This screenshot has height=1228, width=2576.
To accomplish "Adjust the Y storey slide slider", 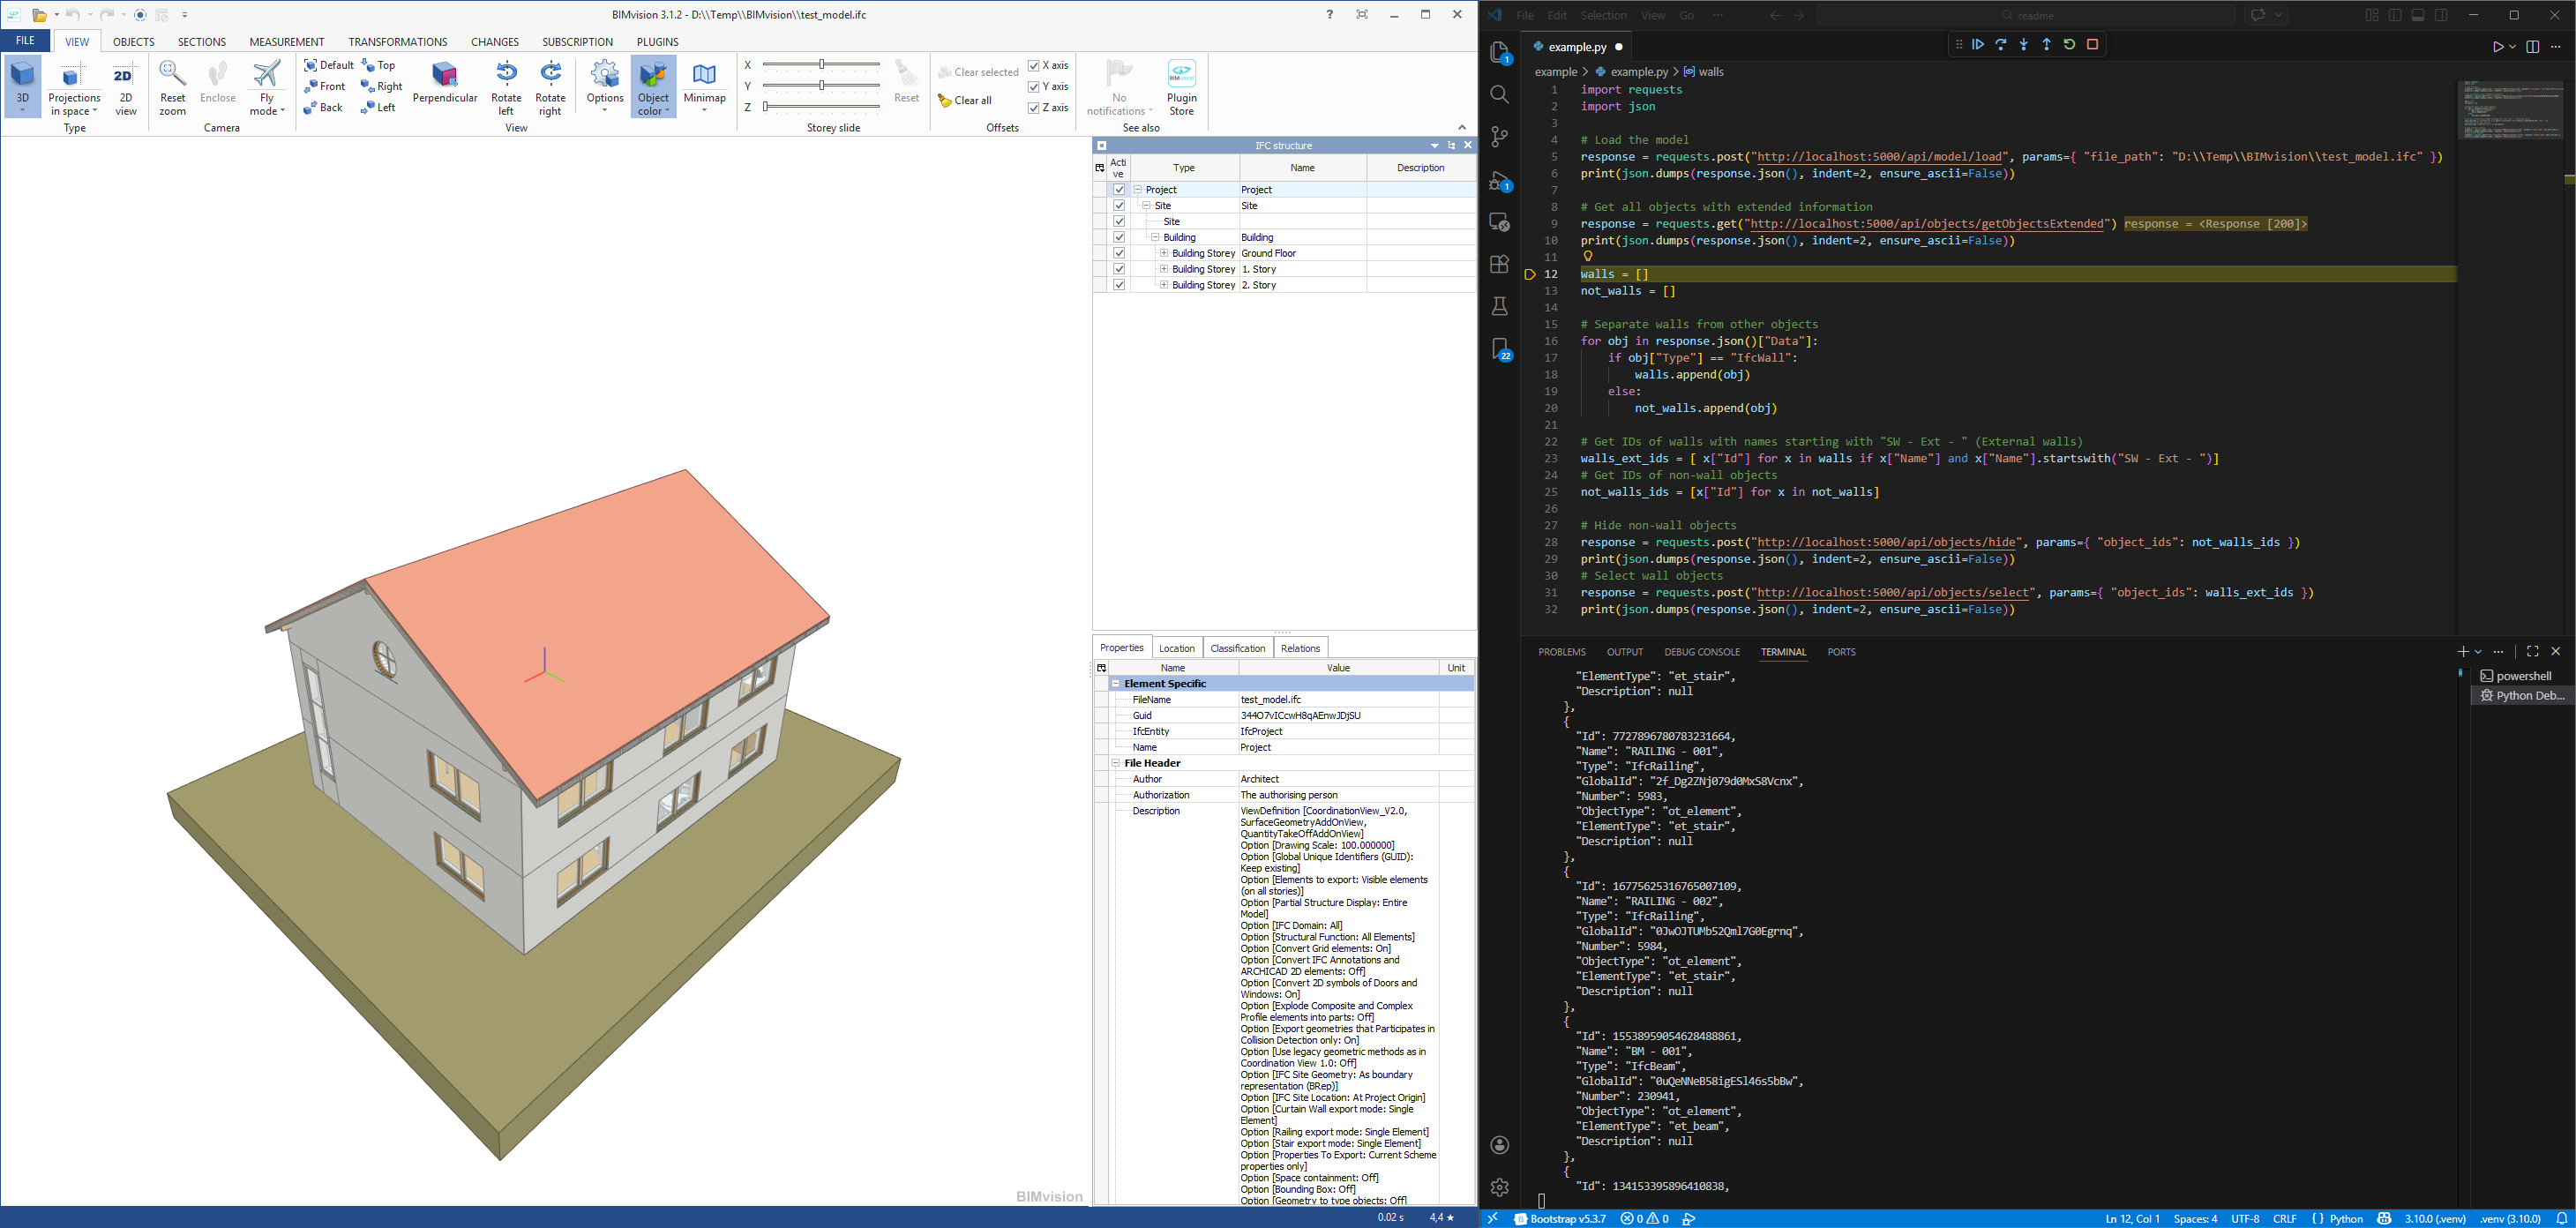I will pyautogui.click(x=822, y=86).
